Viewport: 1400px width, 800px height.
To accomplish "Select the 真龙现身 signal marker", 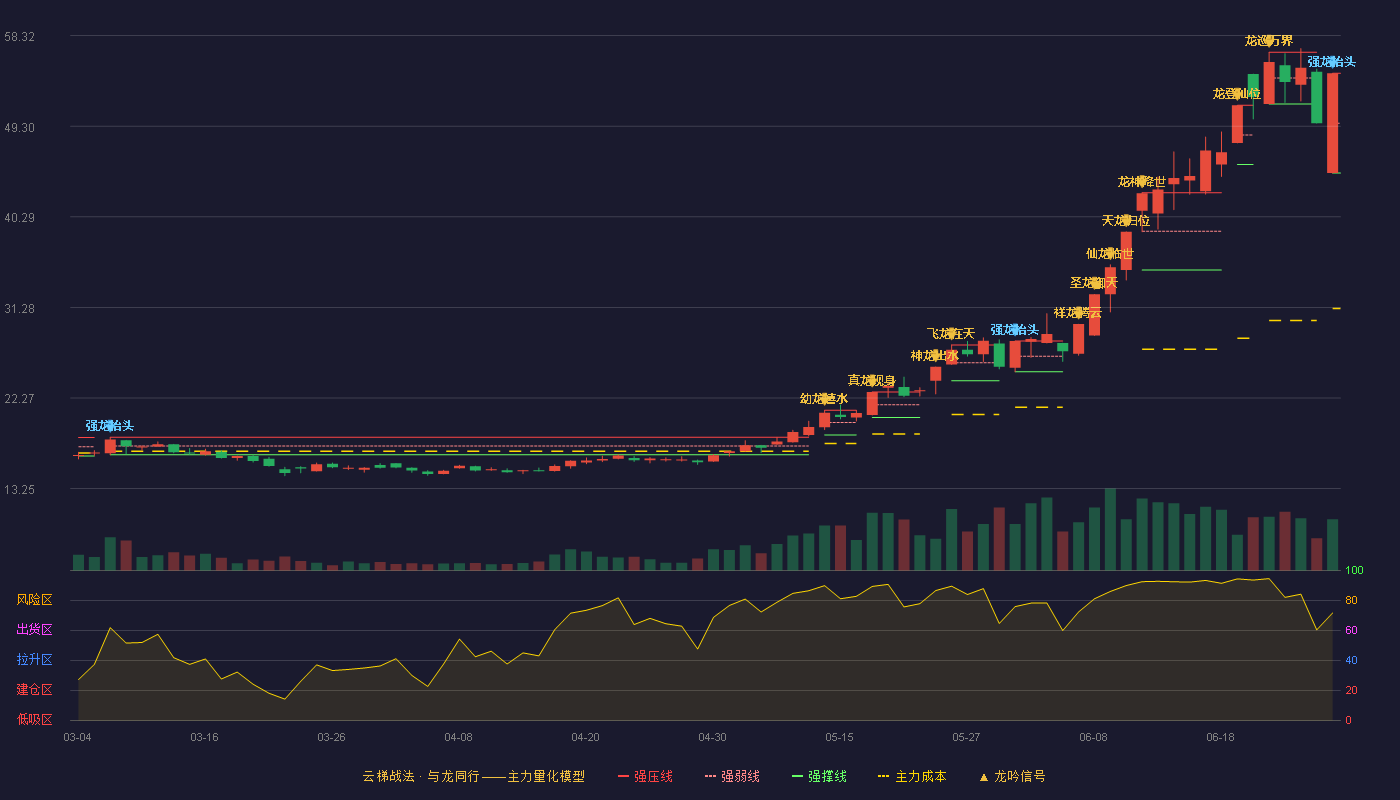I will 872,380.
